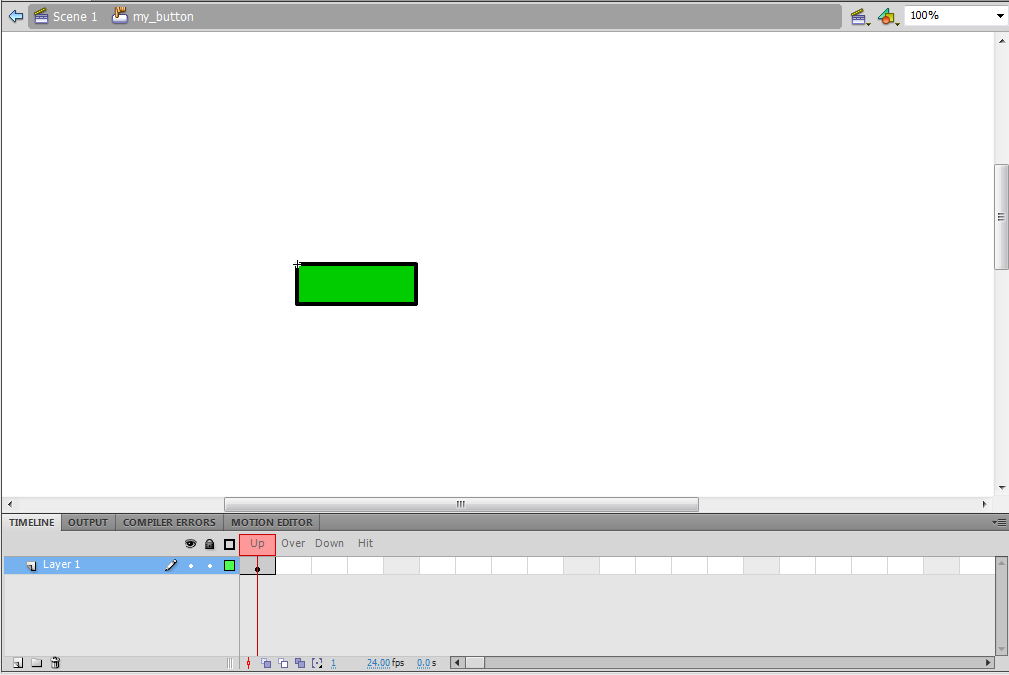Select my_button in the edit bar
The height and width of the screenshot is (675, 1009).
point(153,16)
